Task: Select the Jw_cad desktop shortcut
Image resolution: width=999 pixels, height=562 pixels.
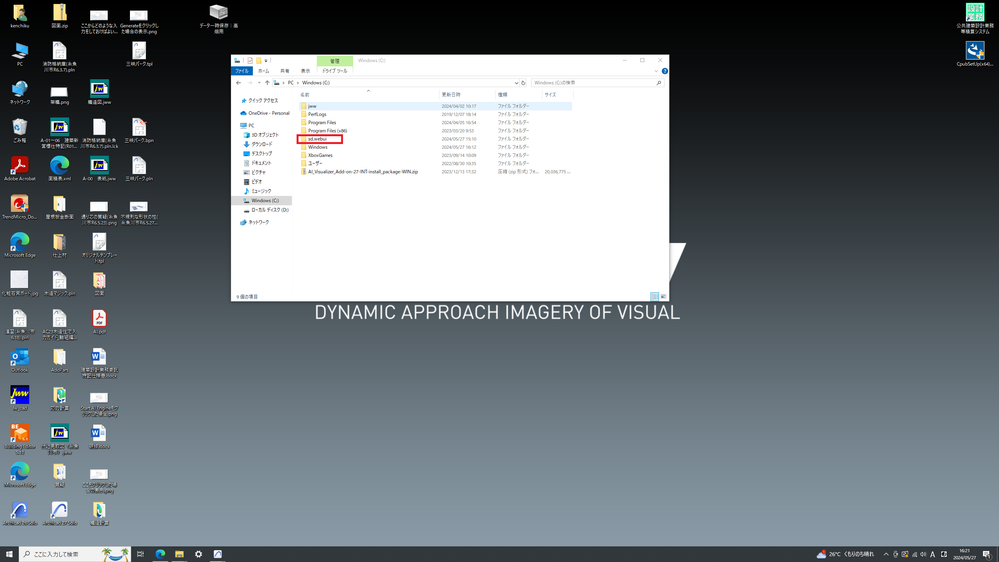Action: click(x=20, y=399)
